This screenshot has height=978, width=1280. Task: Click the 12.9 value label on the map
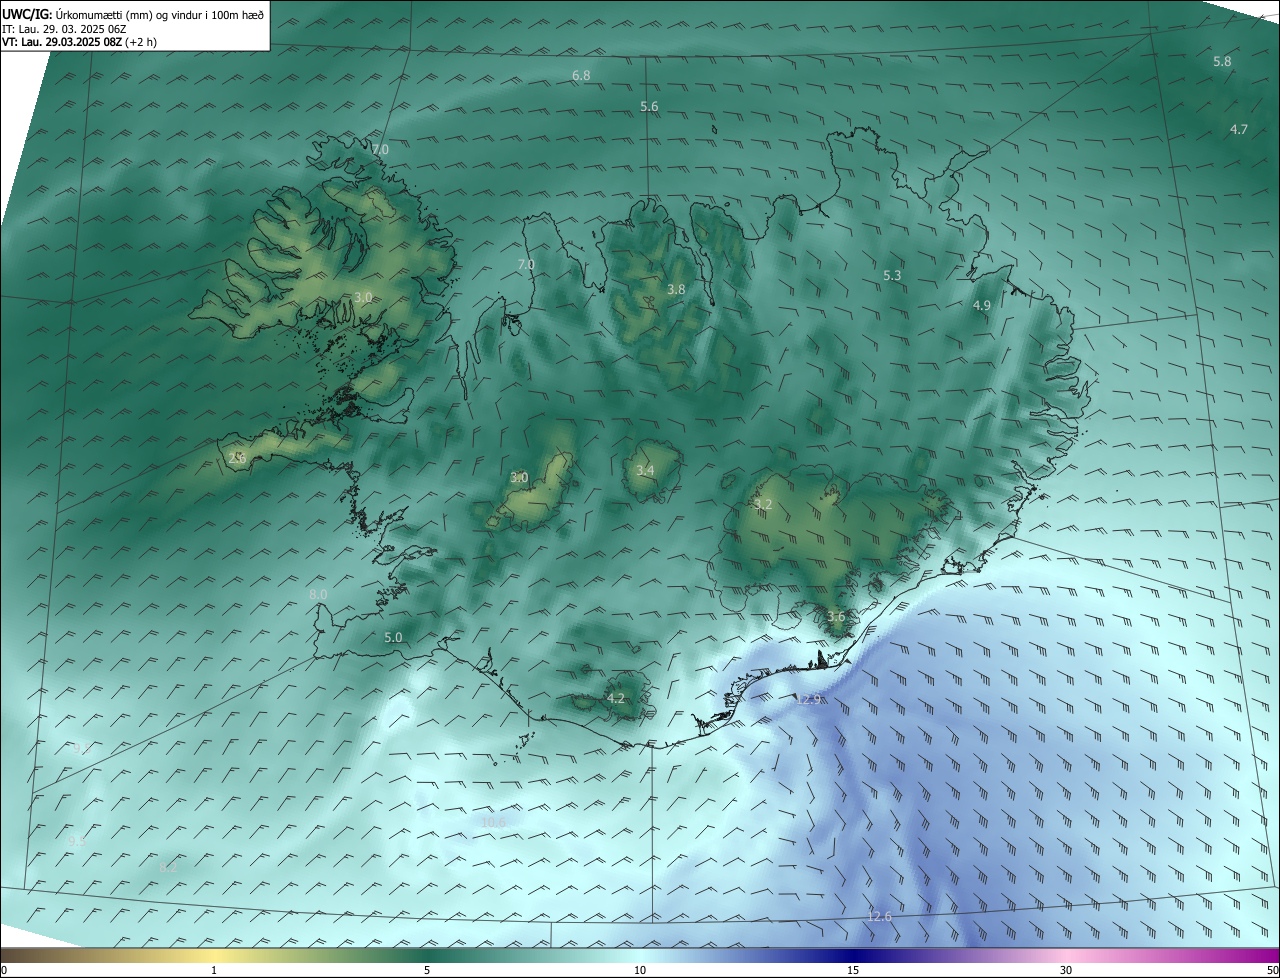coord(808,698)
